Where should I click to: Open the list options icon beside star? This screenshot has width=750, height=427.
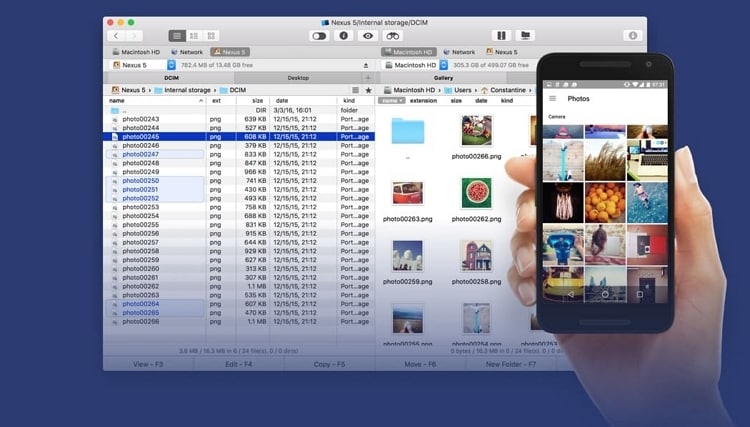click(x=355, y=90)
